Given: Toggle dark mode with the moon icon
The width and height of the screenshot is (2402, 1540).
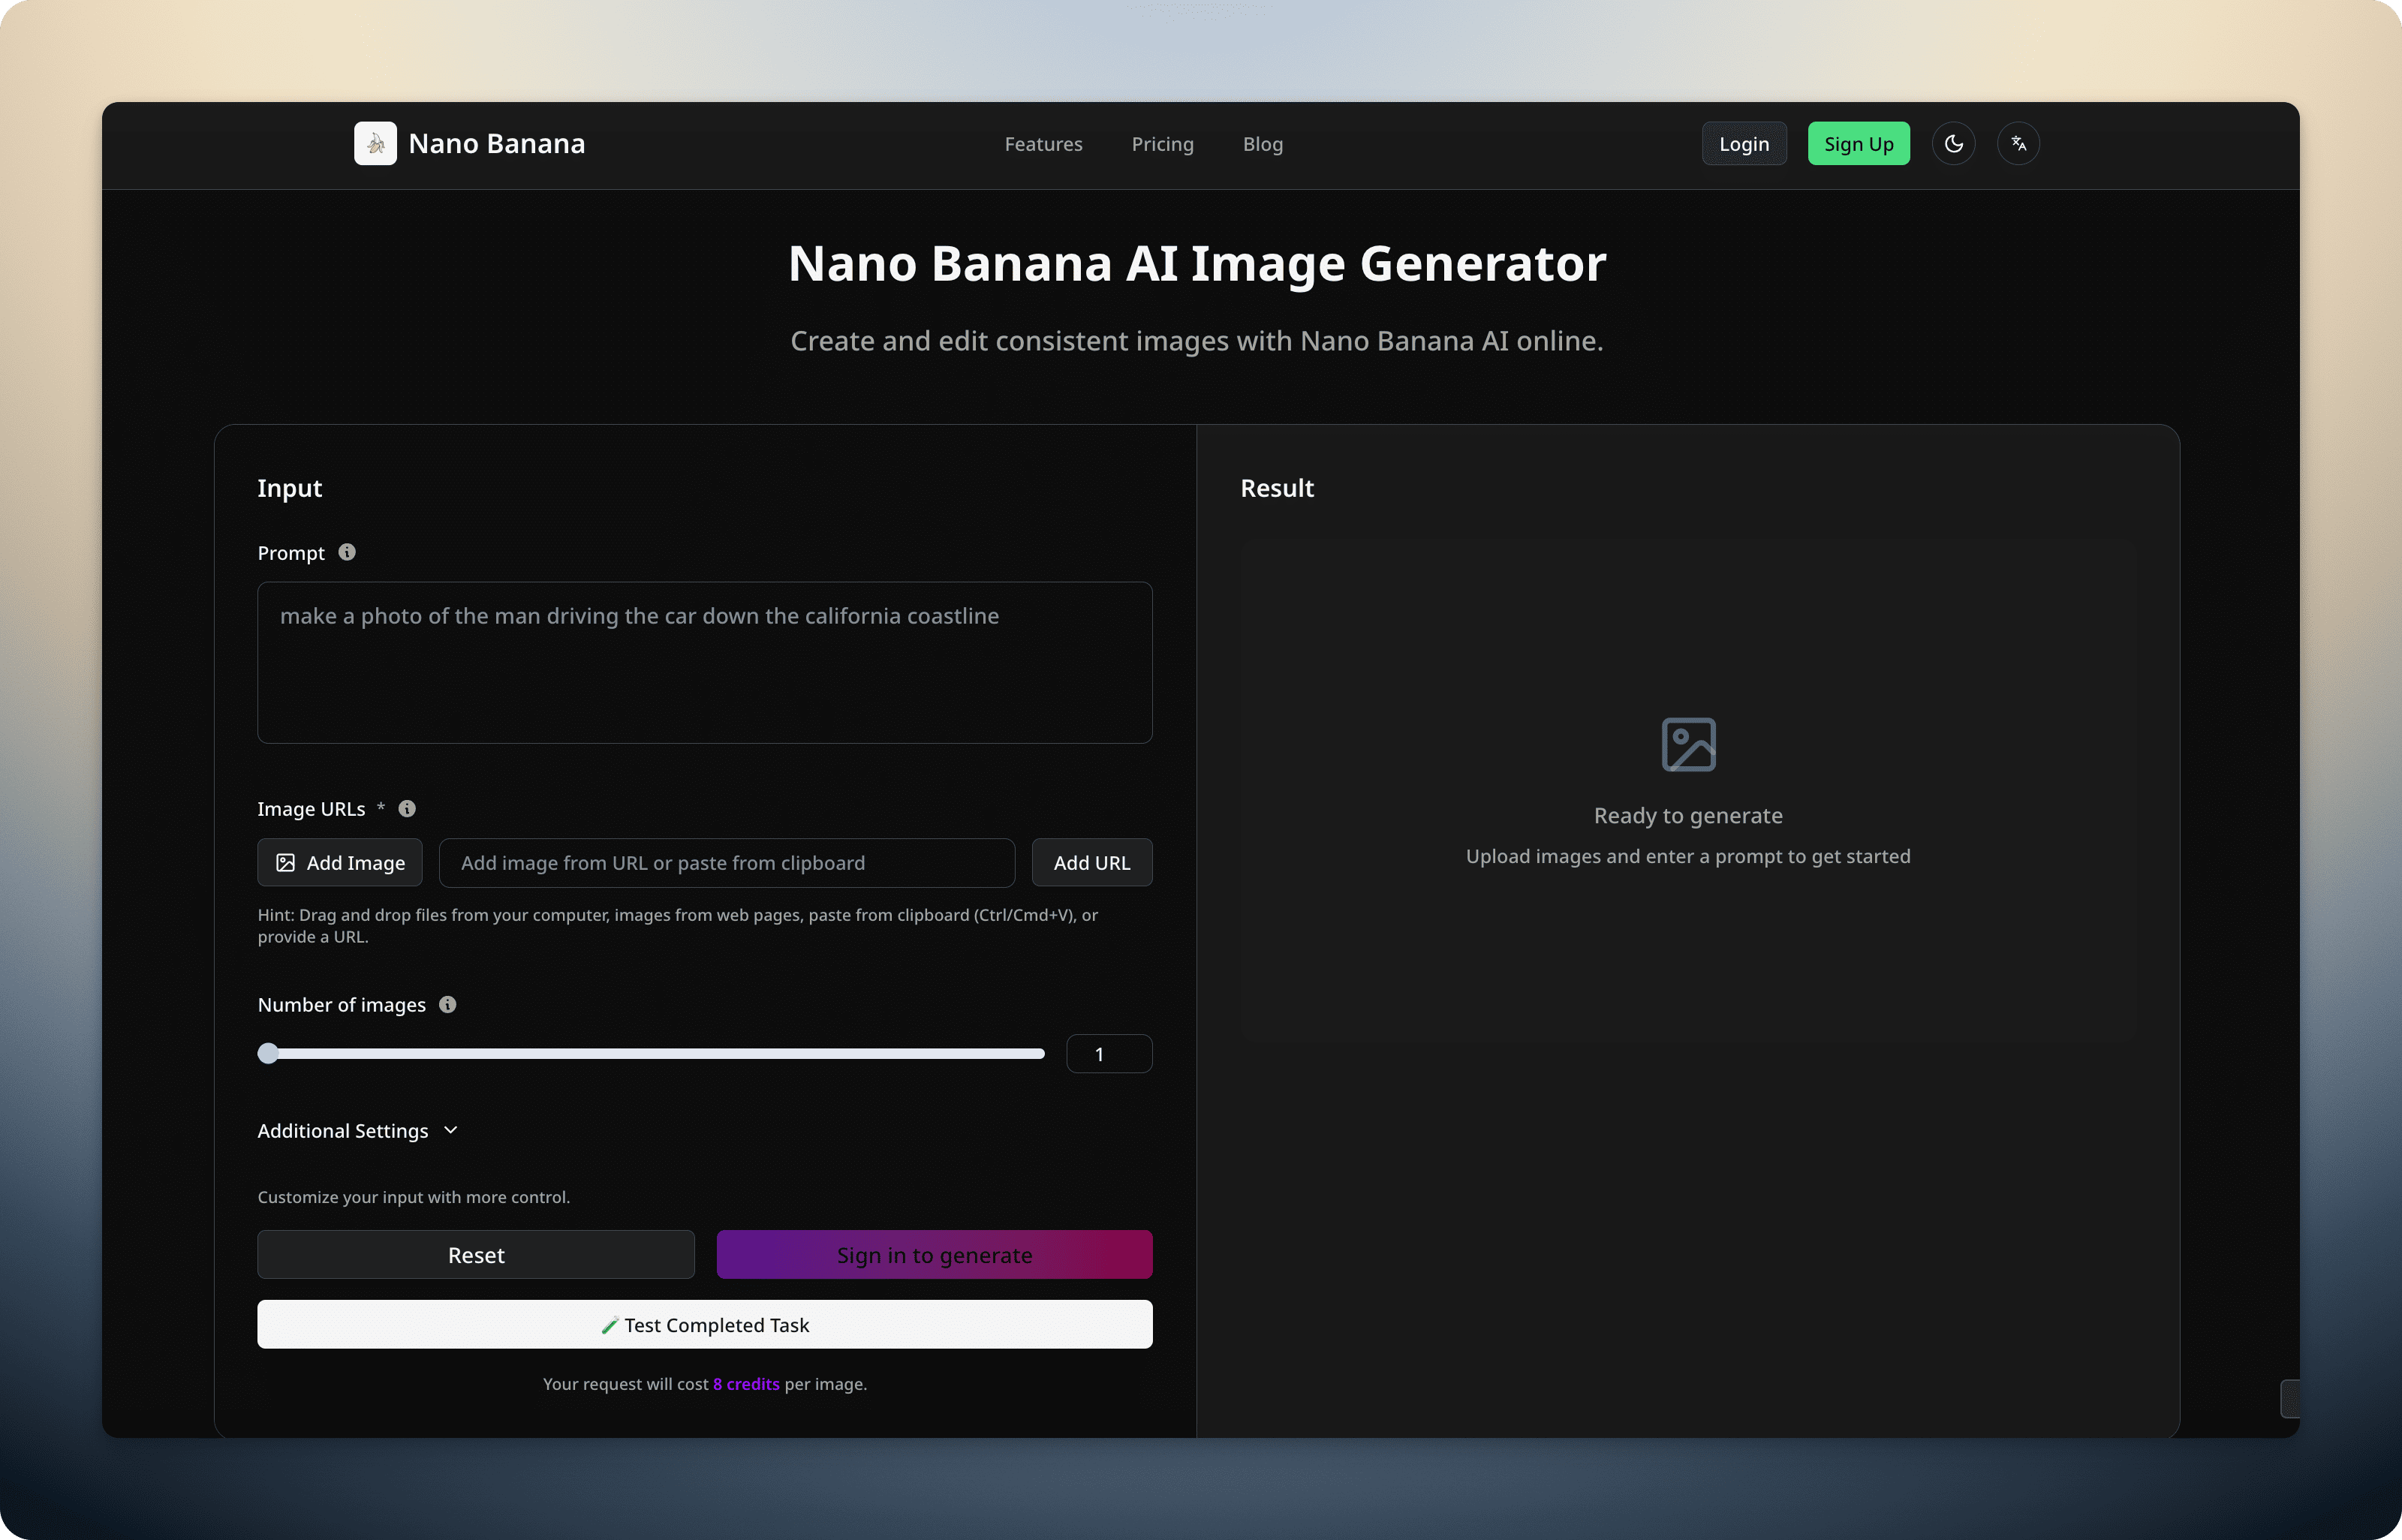Looking at the screenshot, I should 1954,142.
